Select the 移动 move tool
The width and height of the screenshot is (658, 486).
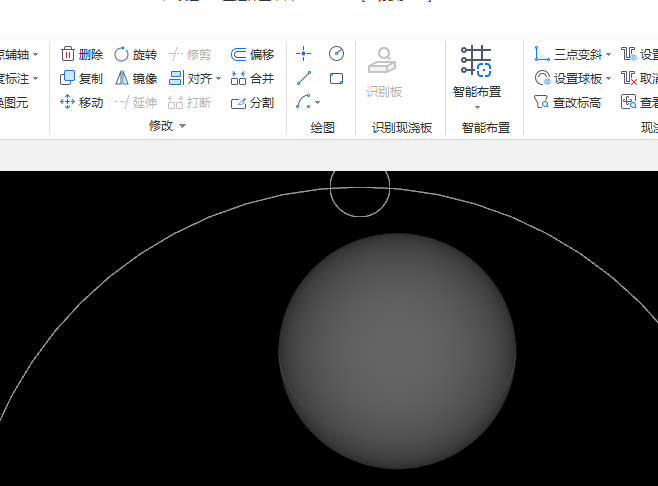(x=82, y=102)
